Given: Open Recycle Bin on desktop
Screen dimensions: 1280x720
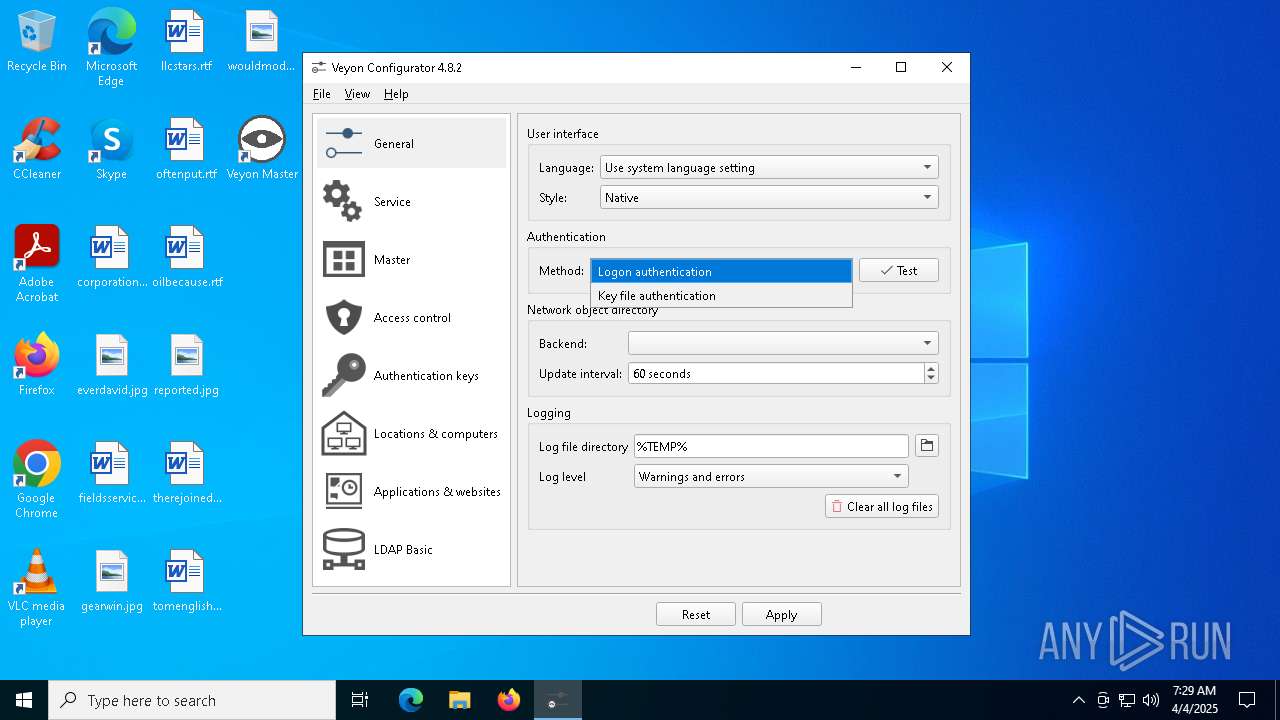Looking at the screenshot, I should (x=37, y=42).
